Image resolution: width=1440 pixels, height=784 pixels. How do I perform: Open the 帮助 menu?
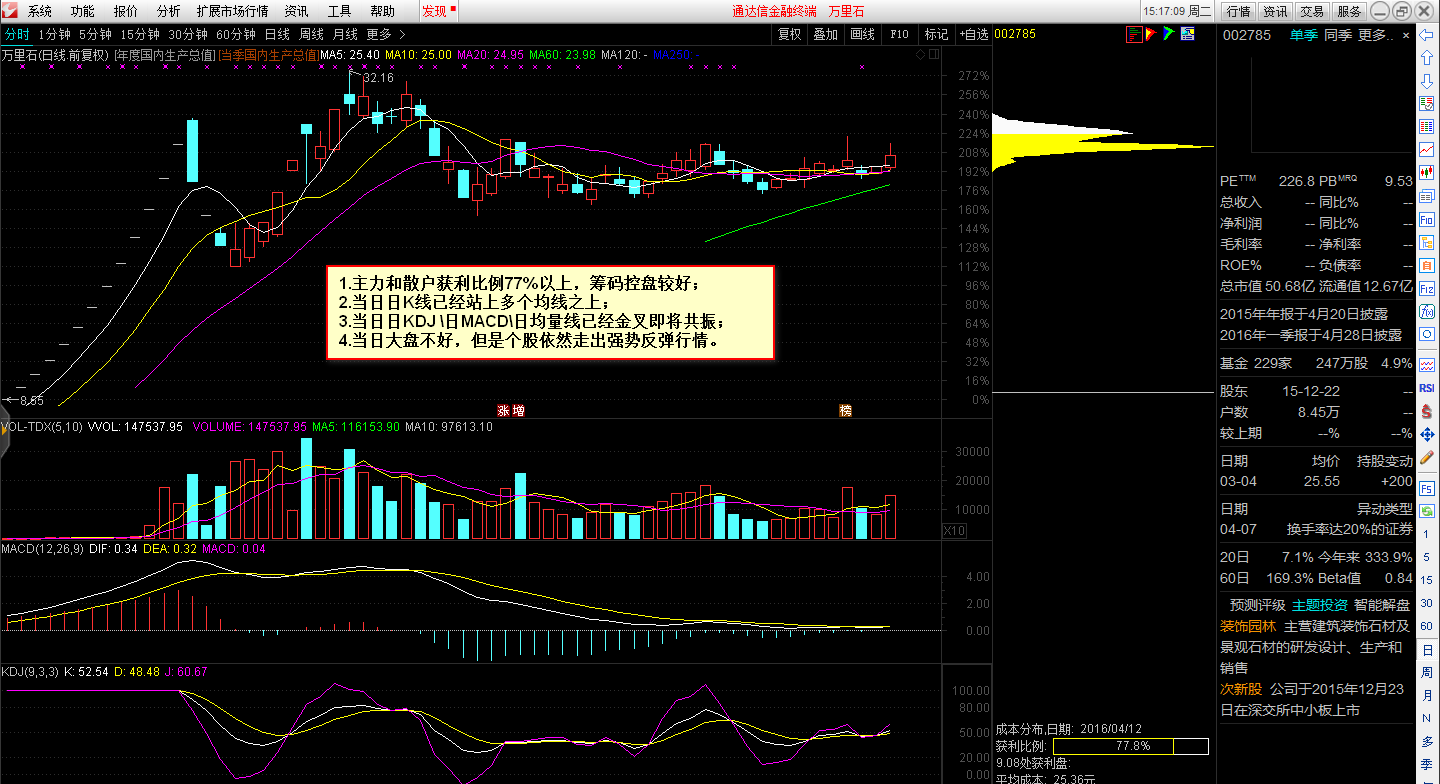pyautogui.click(x=382, y=11)
